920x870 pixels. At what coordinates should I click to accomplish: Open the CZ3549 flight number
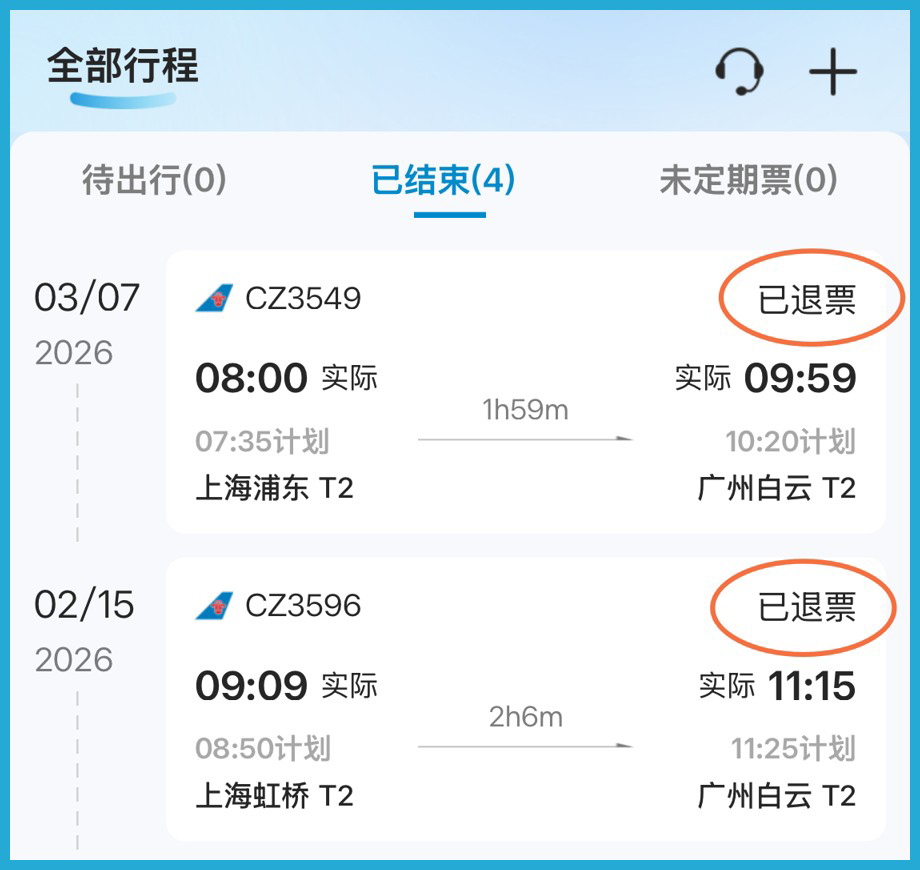pyautogui.click(x=303, y=298)
